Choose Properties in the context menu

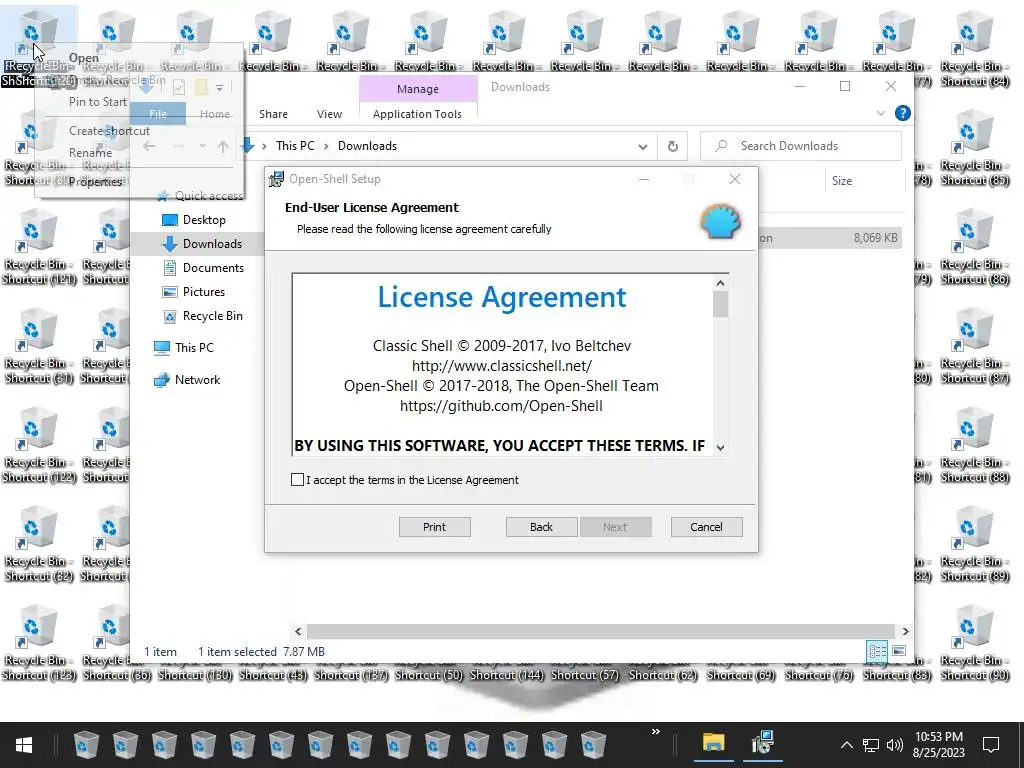pos(95,182)
